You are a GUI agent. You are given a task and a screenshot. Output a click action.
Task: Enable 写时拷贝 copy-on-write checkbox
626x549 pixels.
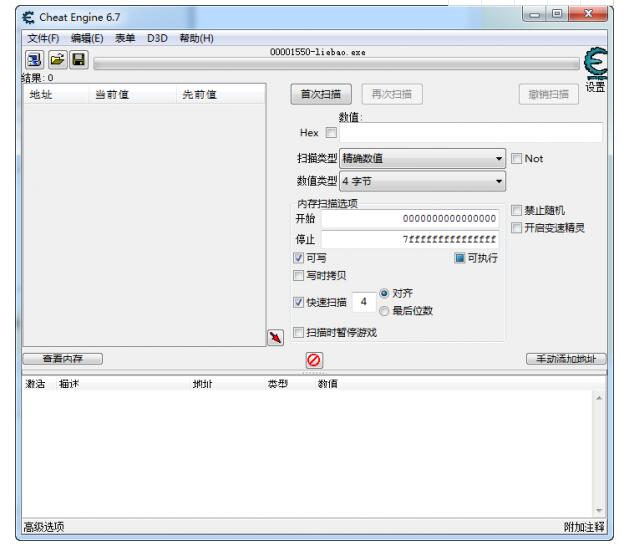pyautogui.click(x=298, y=275)
